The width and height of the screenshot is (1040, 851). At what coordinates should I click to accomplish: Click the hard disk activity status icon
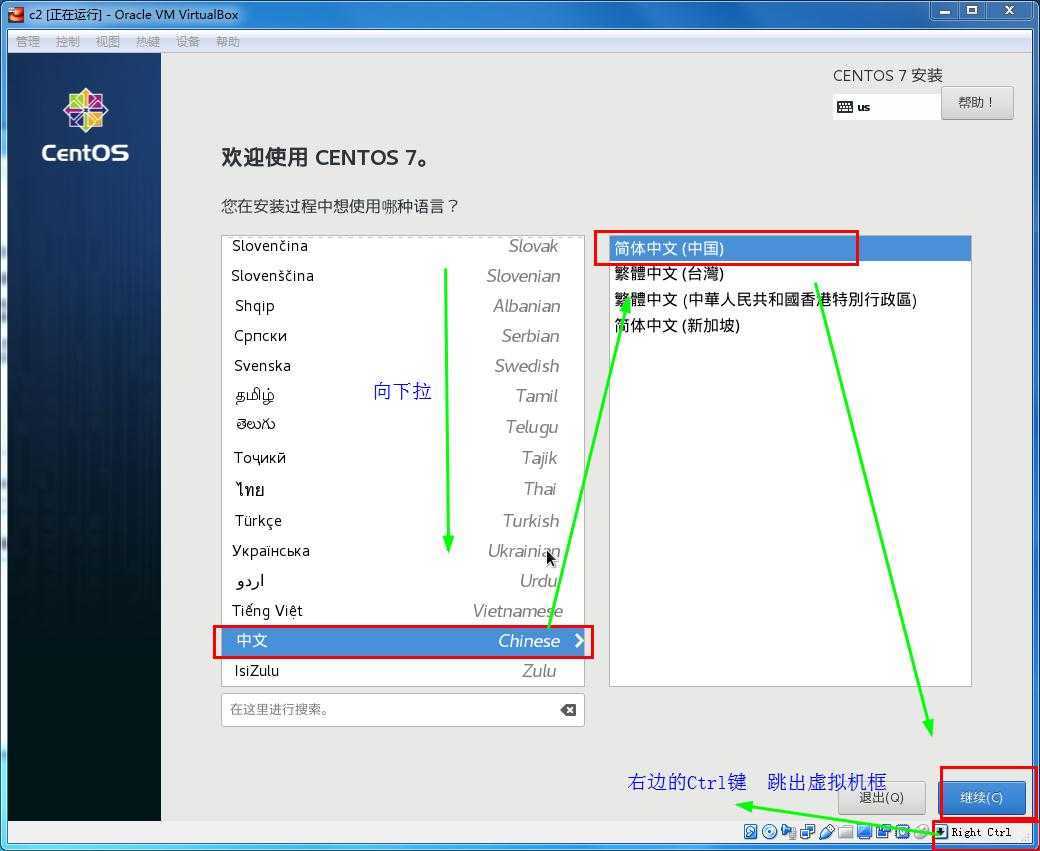pos(750,831)
